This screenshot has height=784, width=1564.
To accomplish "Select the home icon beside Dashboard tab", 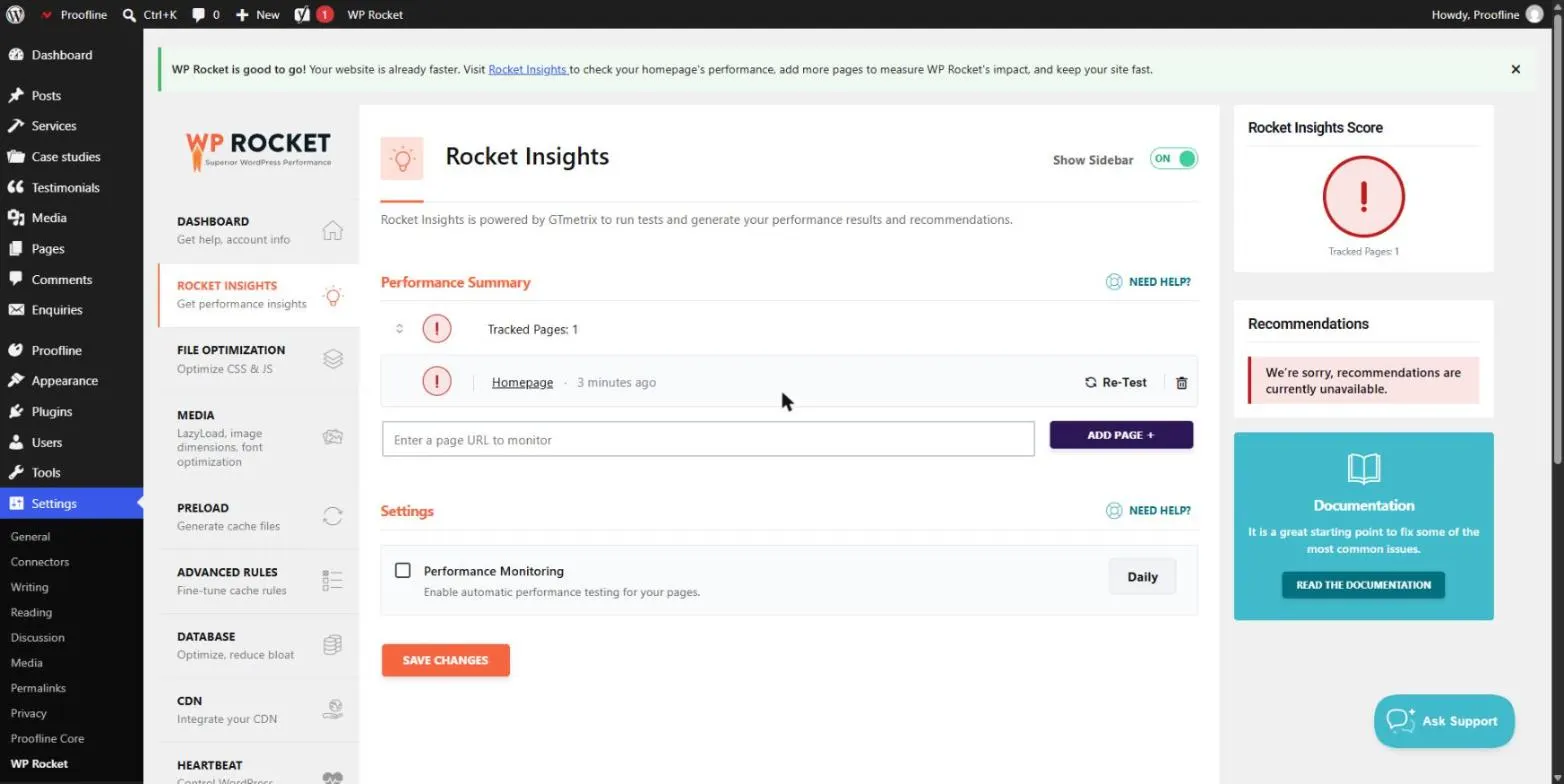I will (332, 230).
